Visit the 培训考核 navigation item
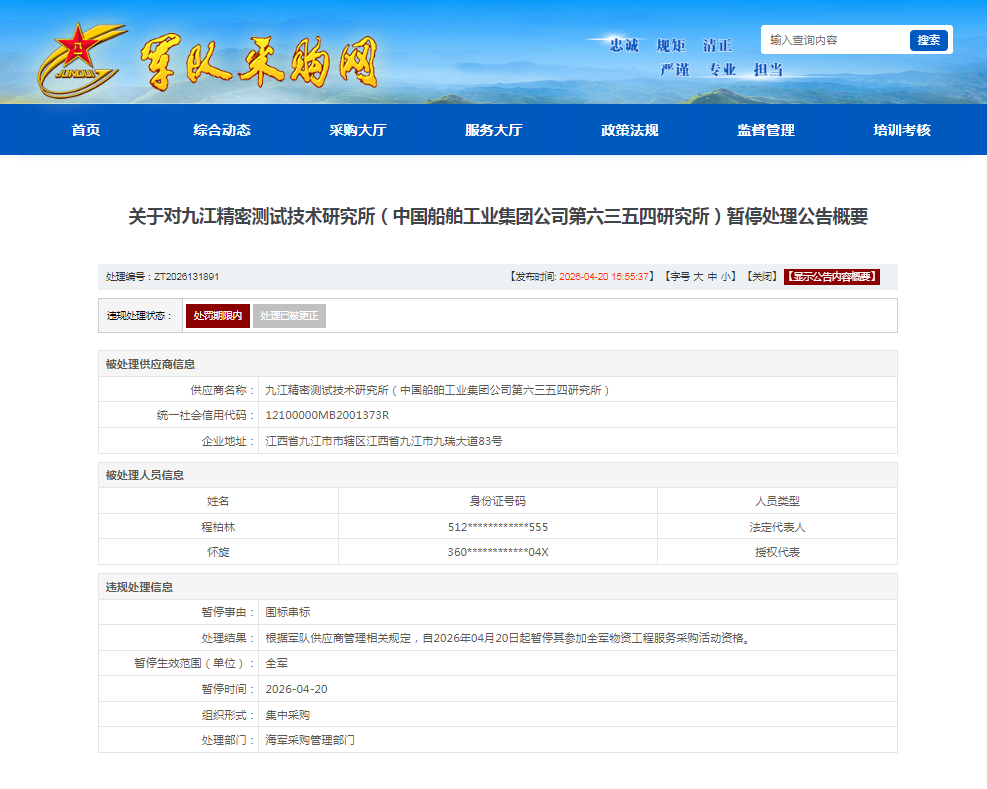Screen dimensions: 987x789 (x=902, y=130)
